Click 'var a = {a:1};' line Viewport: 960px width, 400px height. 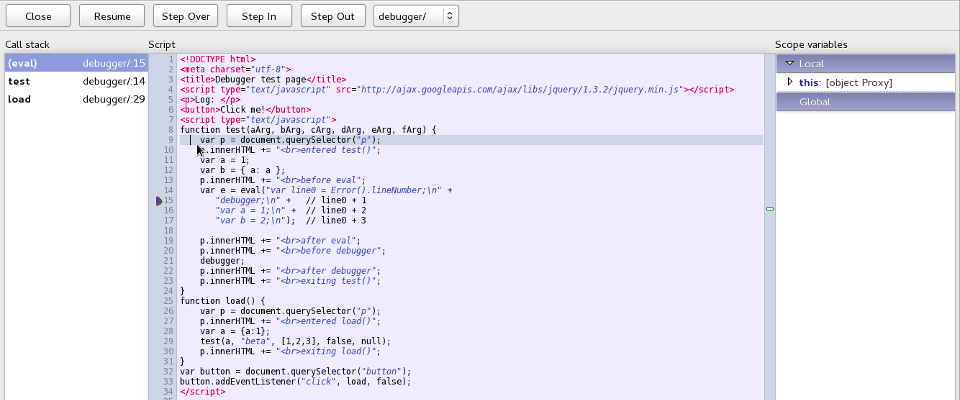[235, 331]
